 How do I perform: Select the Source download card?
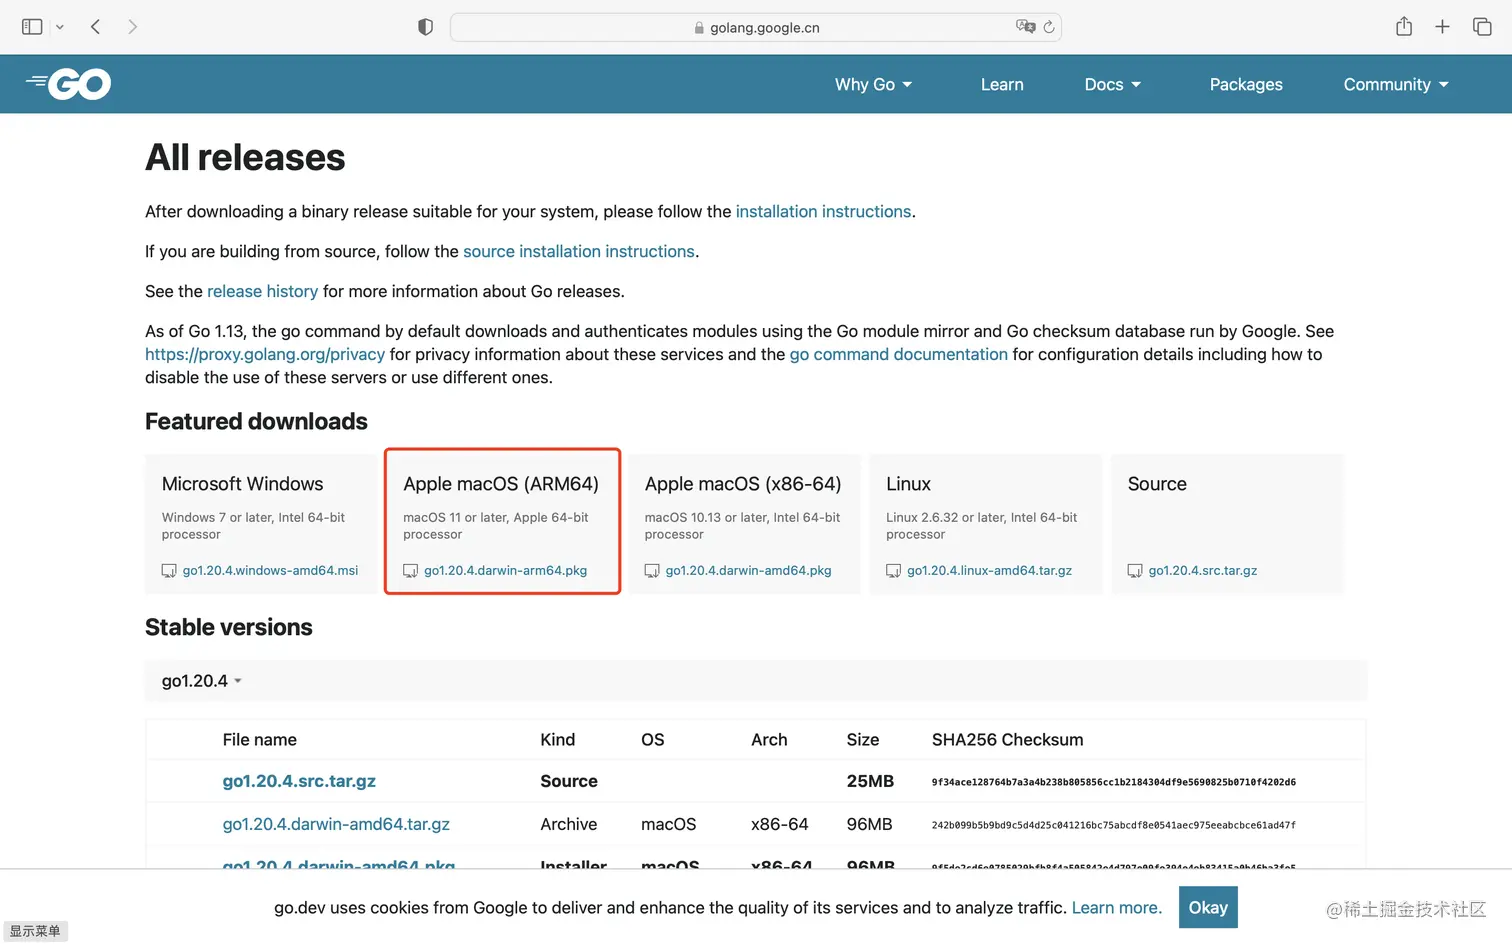1227,524
